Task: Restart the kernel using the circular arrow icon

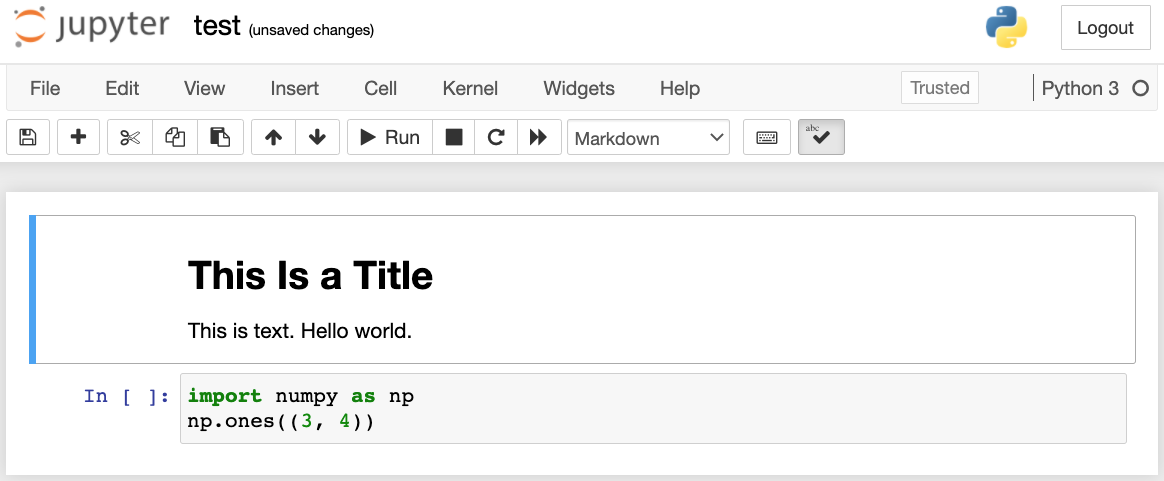Action: [x=496, y=138]
